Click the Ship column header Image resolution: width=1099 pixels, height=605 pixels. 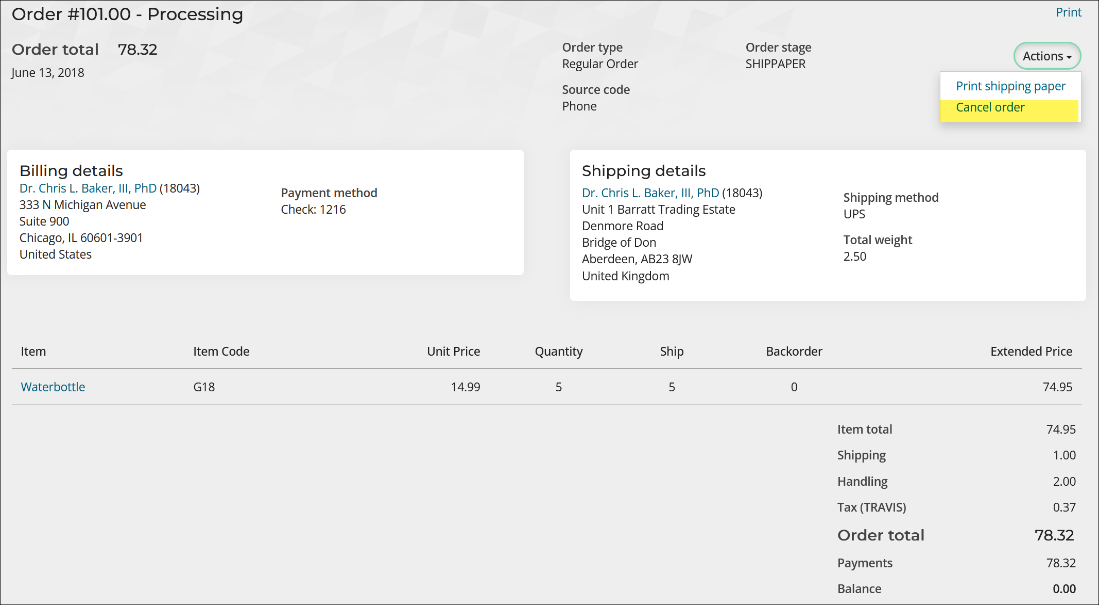pyautogui.click(x=671, y=351)
